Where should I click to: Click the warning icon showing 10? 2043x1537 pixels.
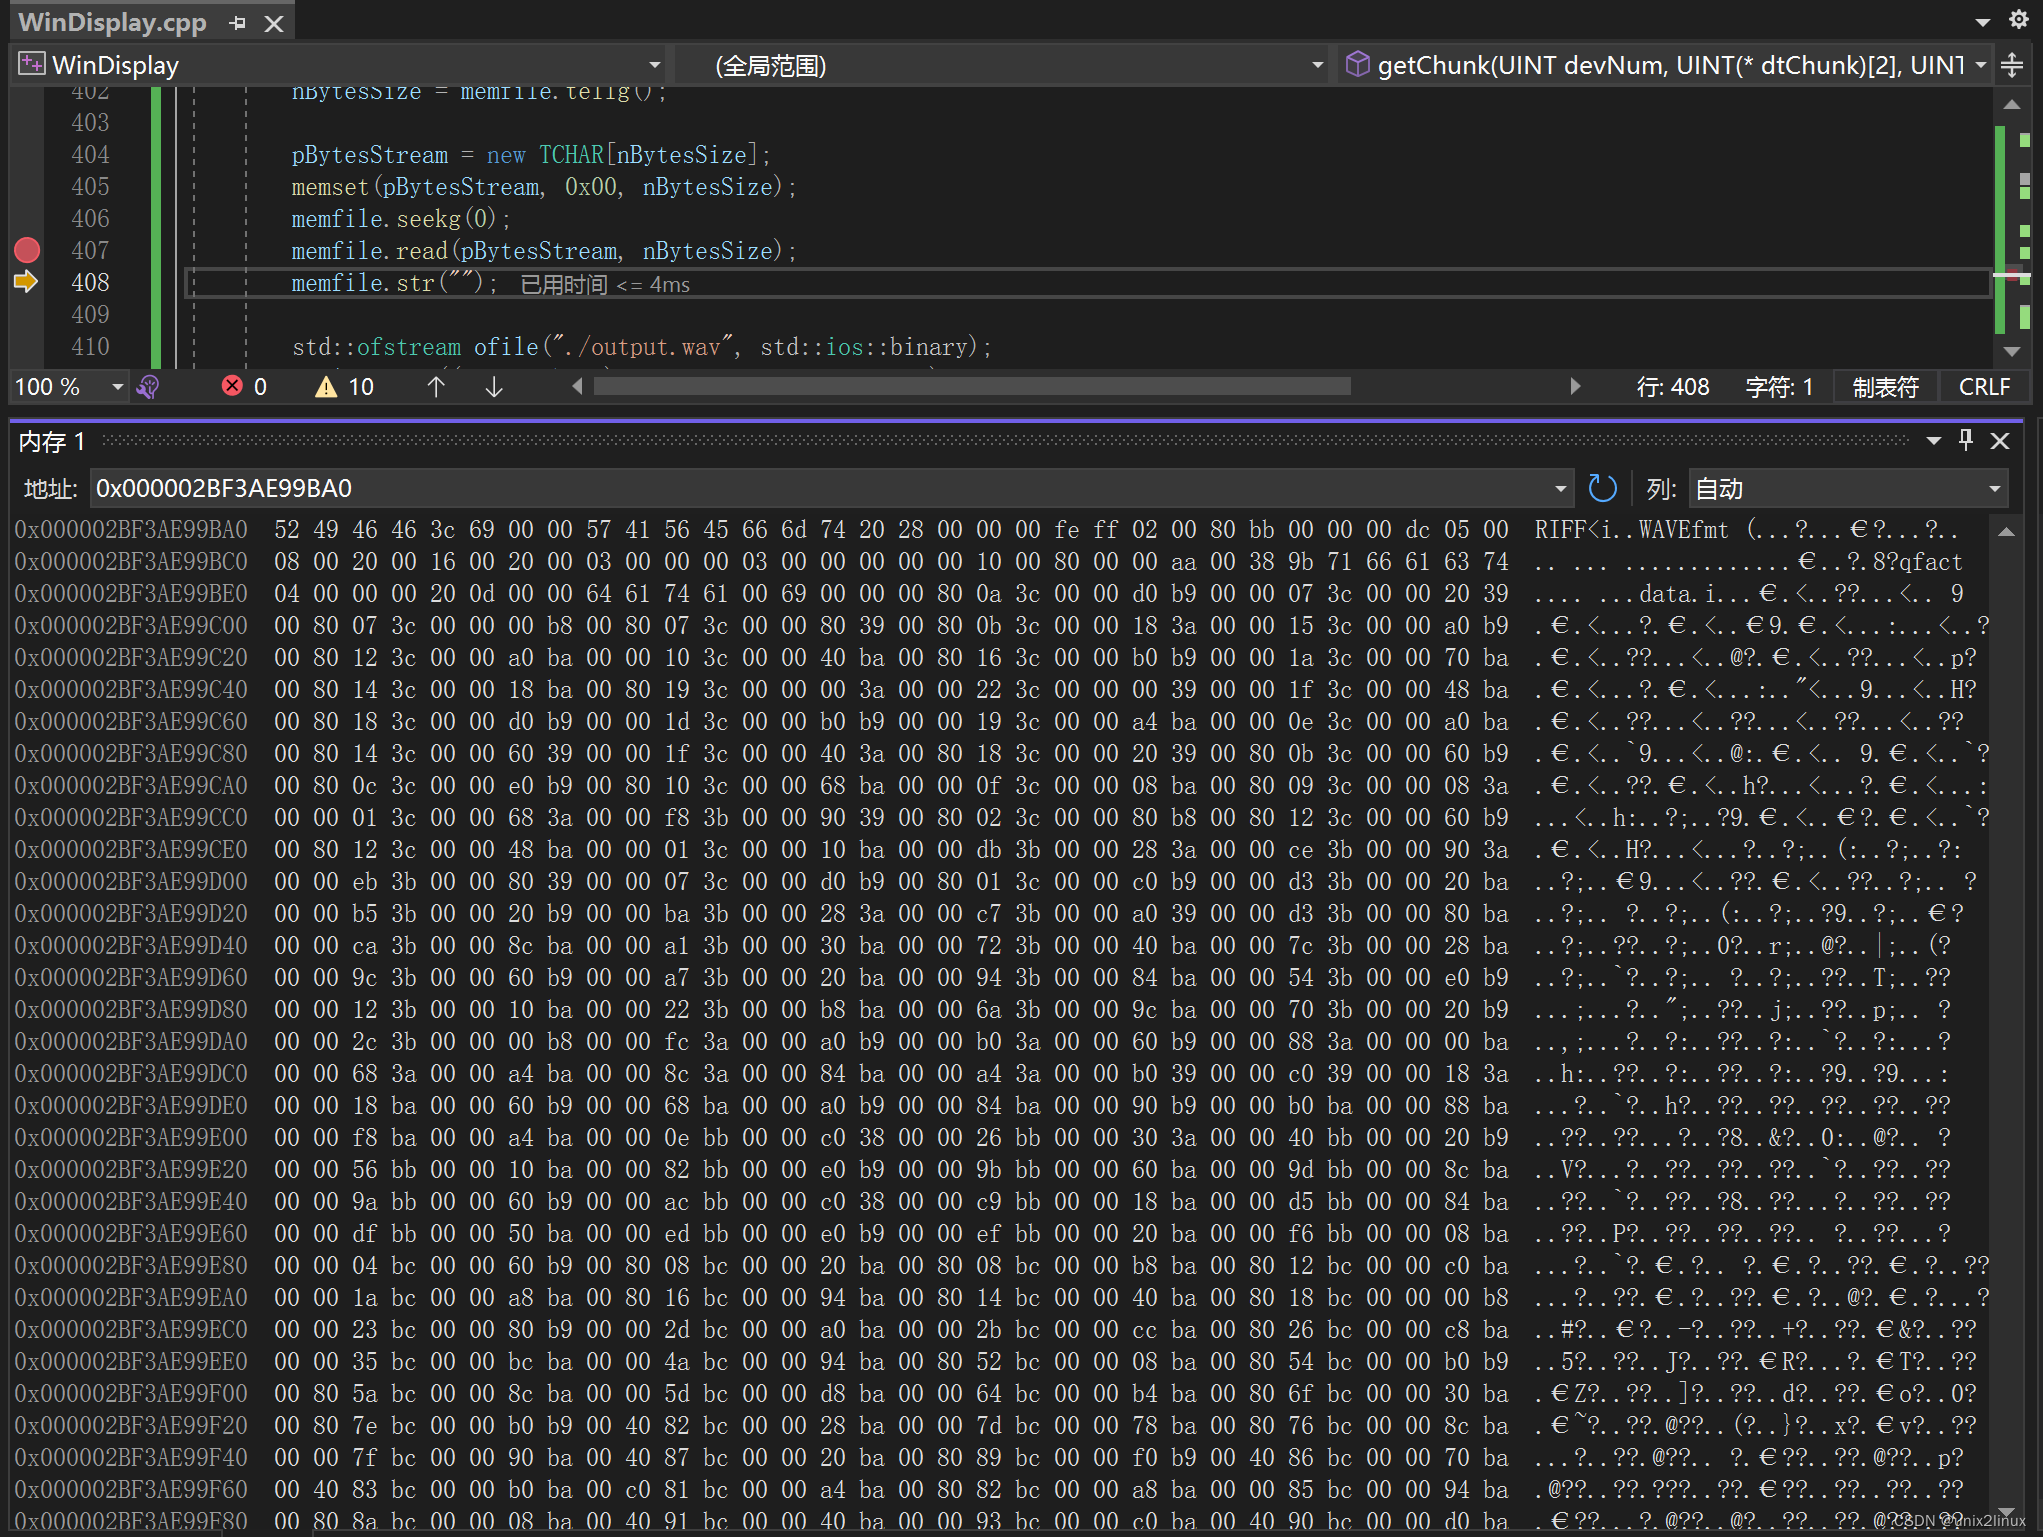click(326, 387)
